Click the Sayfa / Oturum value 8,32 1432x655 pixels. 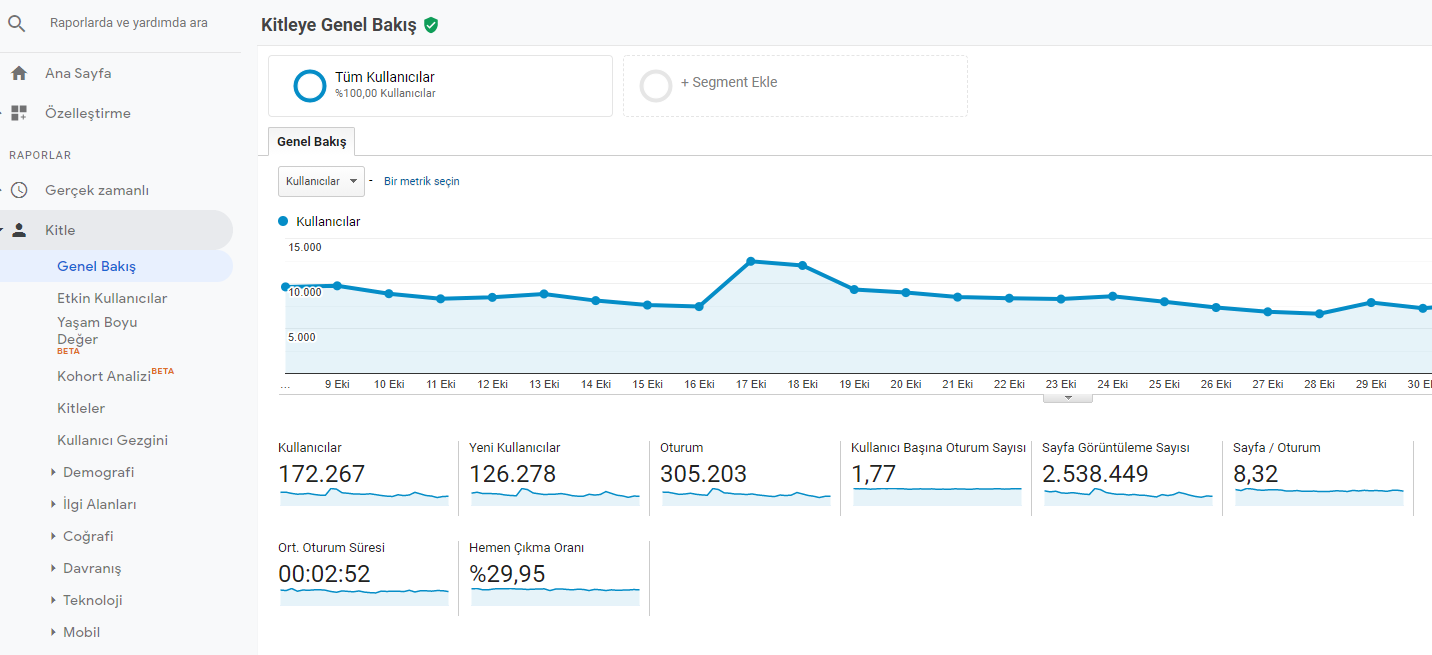coord(1256,474)
